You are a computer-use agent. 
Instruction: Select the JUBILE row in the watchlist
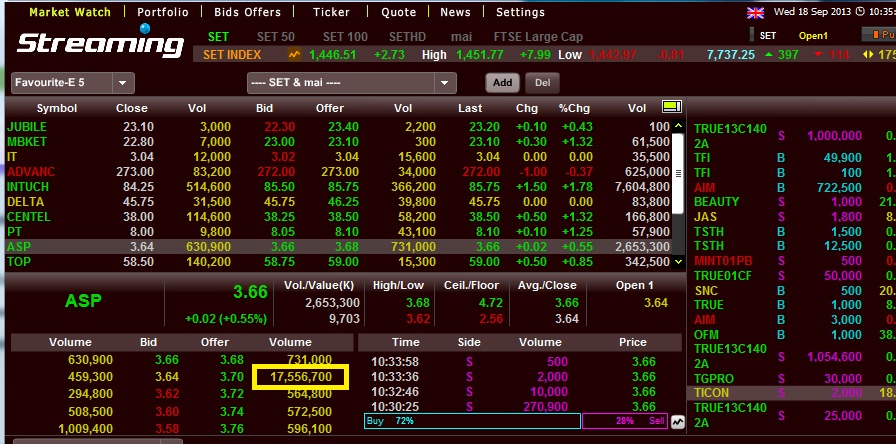click(x=338, y=127)
